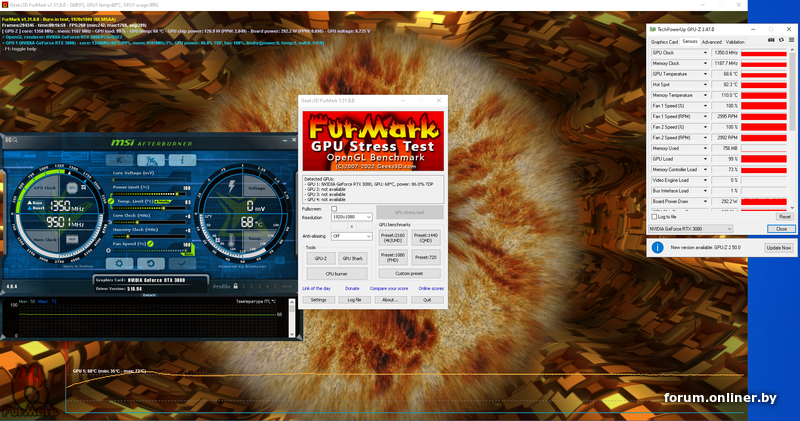Reset Afterburner settings with circular arrow button
This screenshot has height=421, width=800.
click(151, 263)
